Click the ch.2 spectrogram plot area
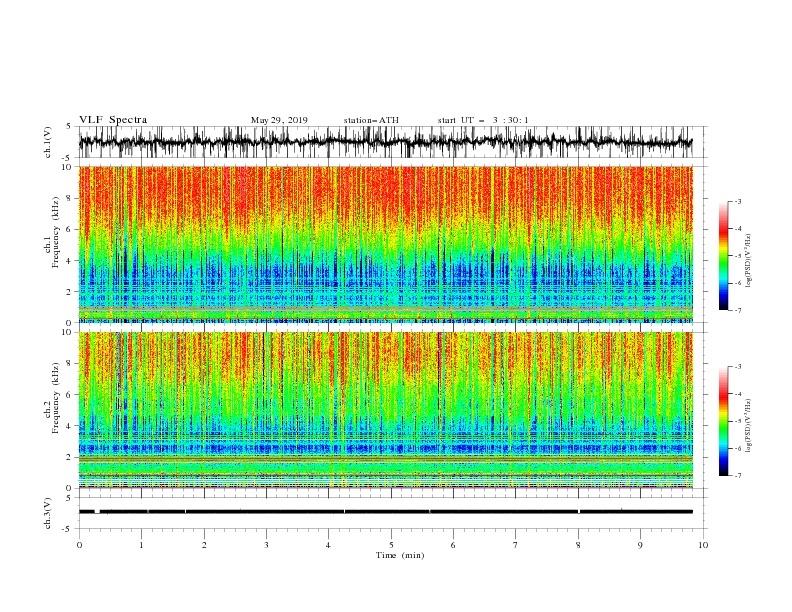The width and height of the screenshot is (792, 612). pos(386,410)
